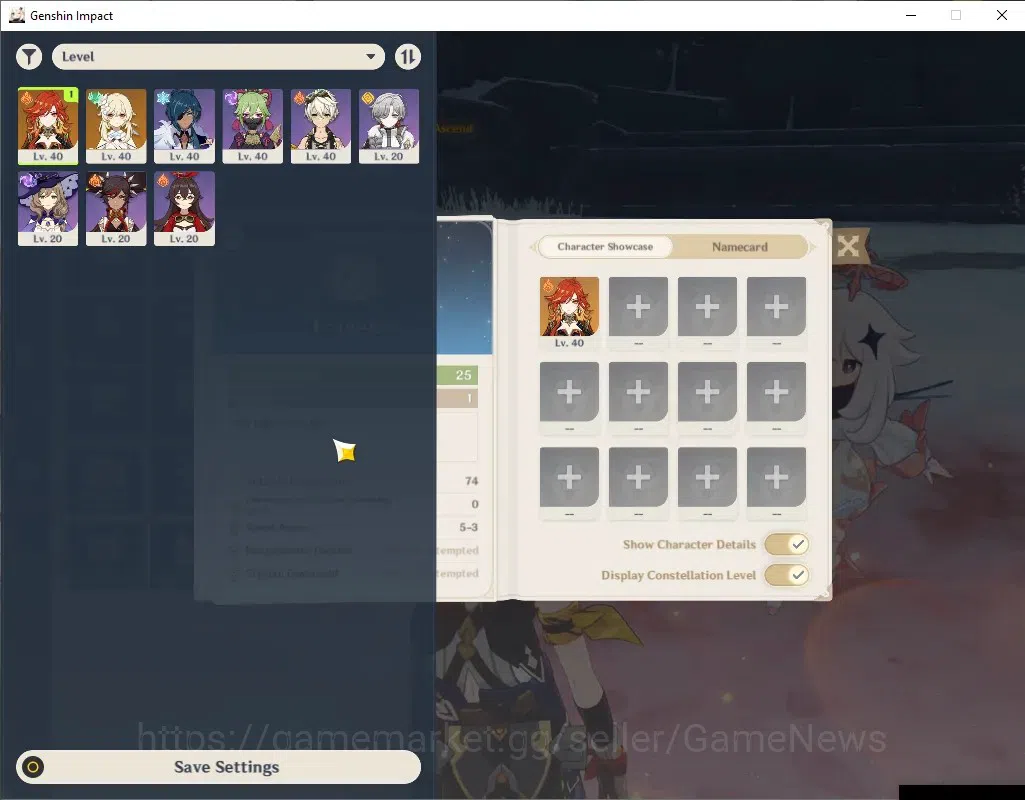The width and height of the screenshot is (1025, 800).
Task: Close the Genshin Impact window
Action: coord(1001,15)
